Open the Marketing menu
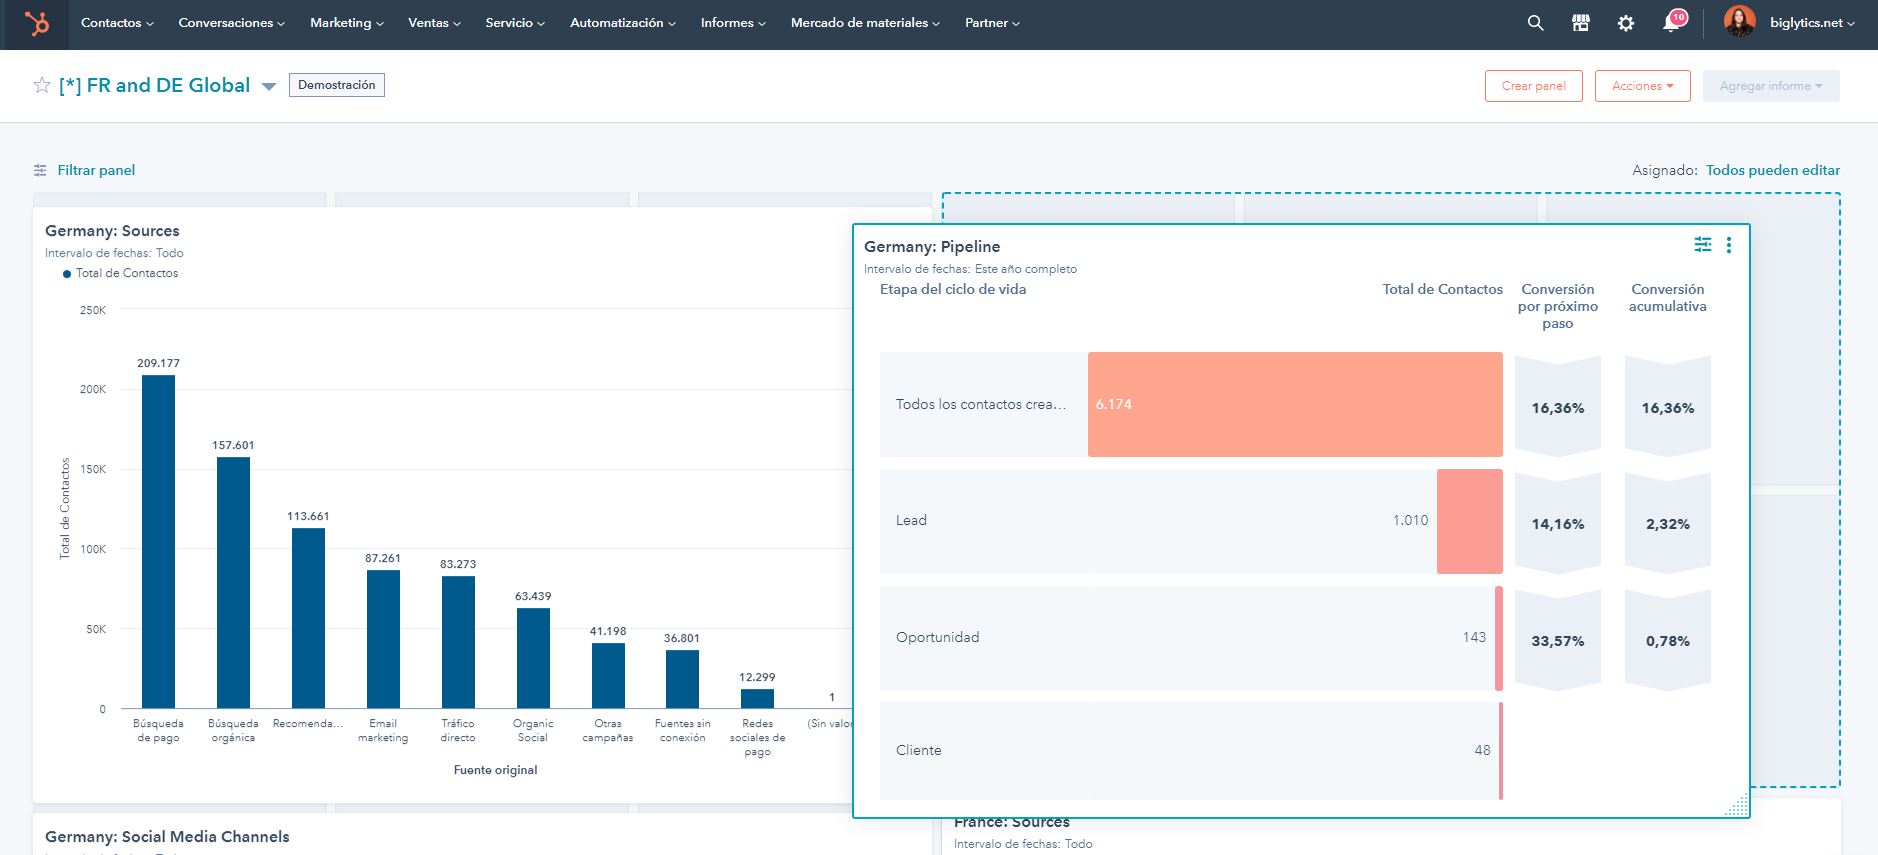 click(346, 23)
